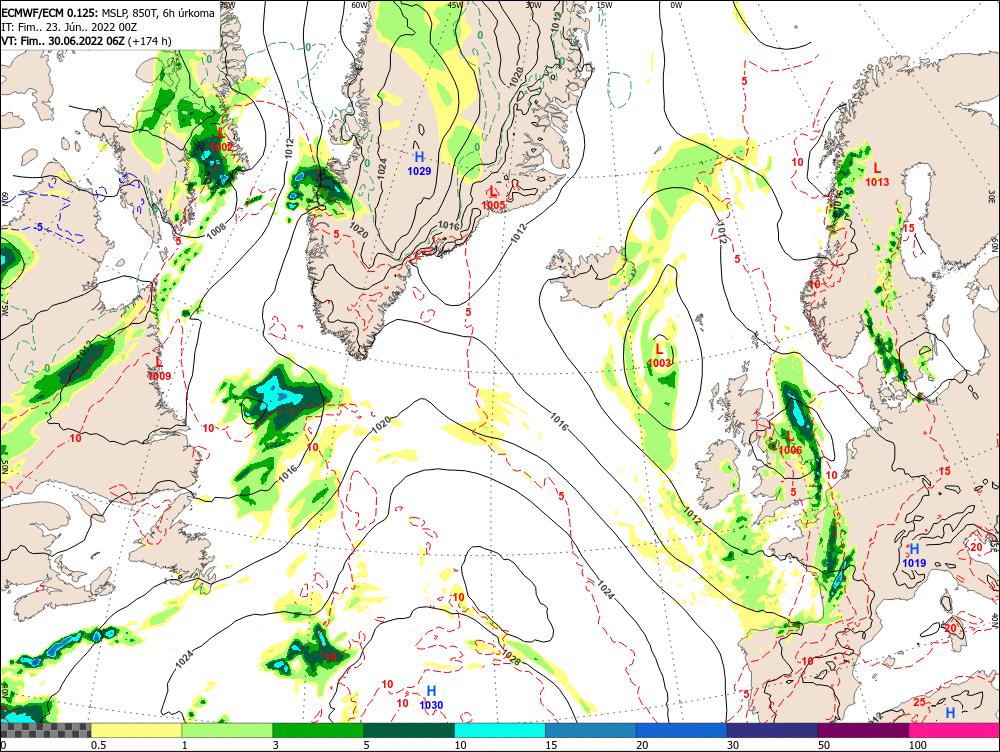This screenshot has width=1000, height=752.
Task: Click the yellow 0.5–1 legend swatch
Action: [136, 730]
